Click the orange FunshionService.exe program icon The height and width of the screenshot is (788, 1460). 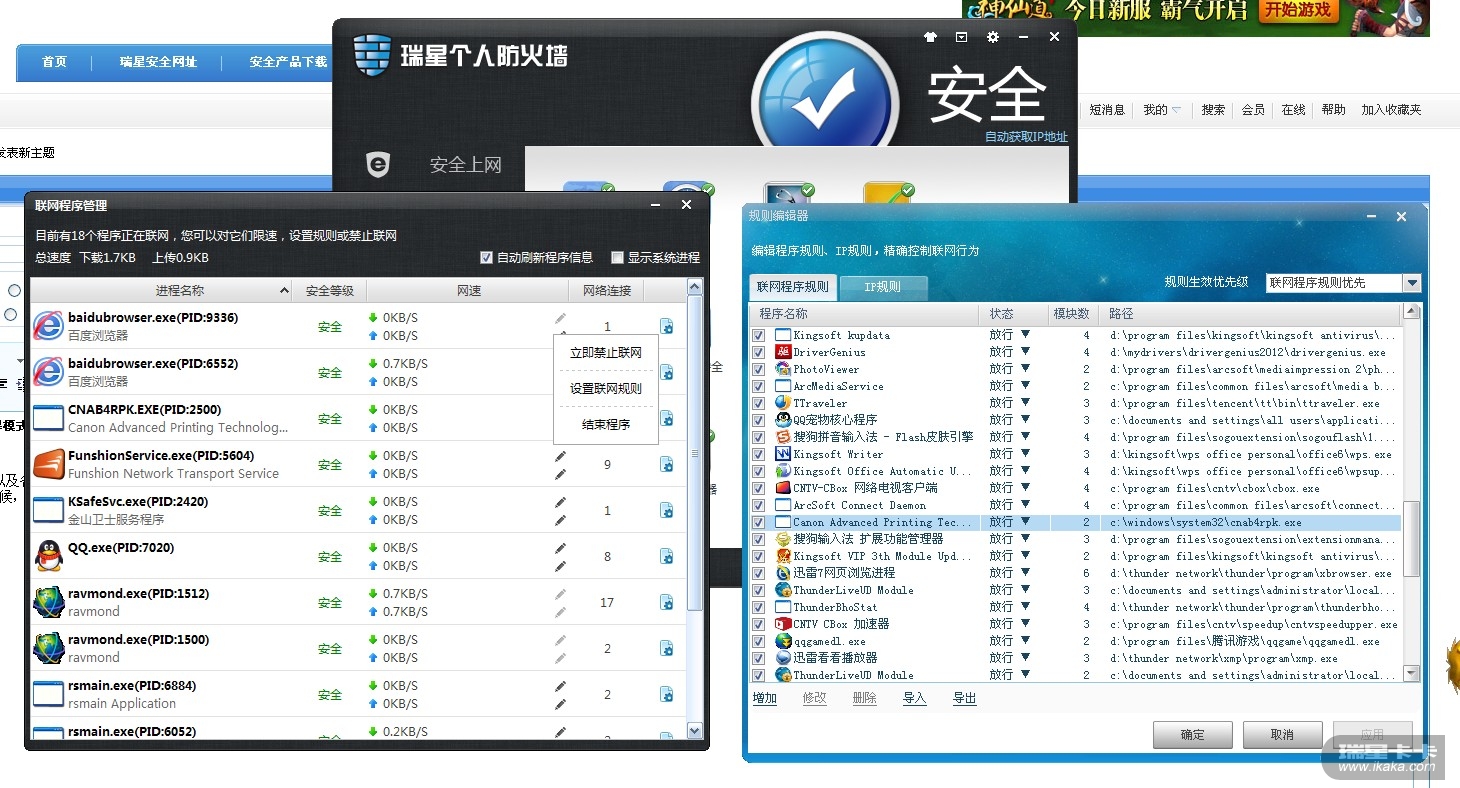[x=48, y=464]
